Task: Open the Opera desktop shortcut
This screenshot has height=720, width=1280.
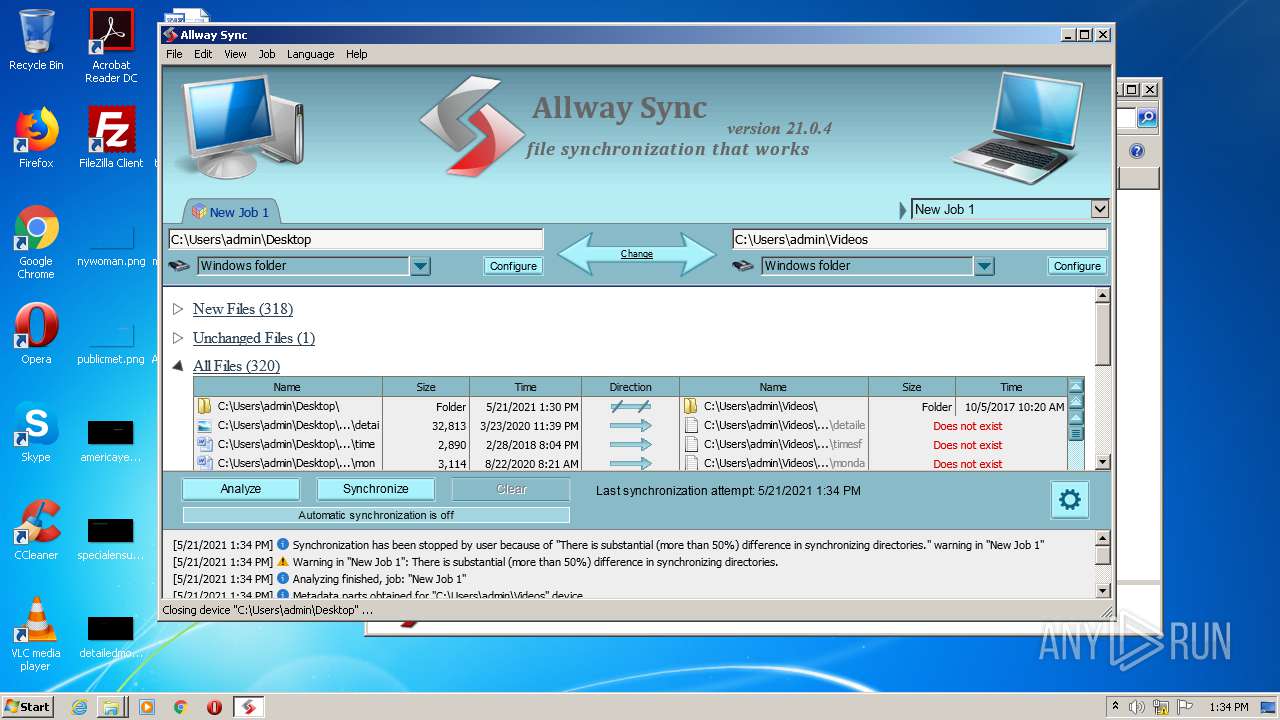Action: [x=36, y=334]
